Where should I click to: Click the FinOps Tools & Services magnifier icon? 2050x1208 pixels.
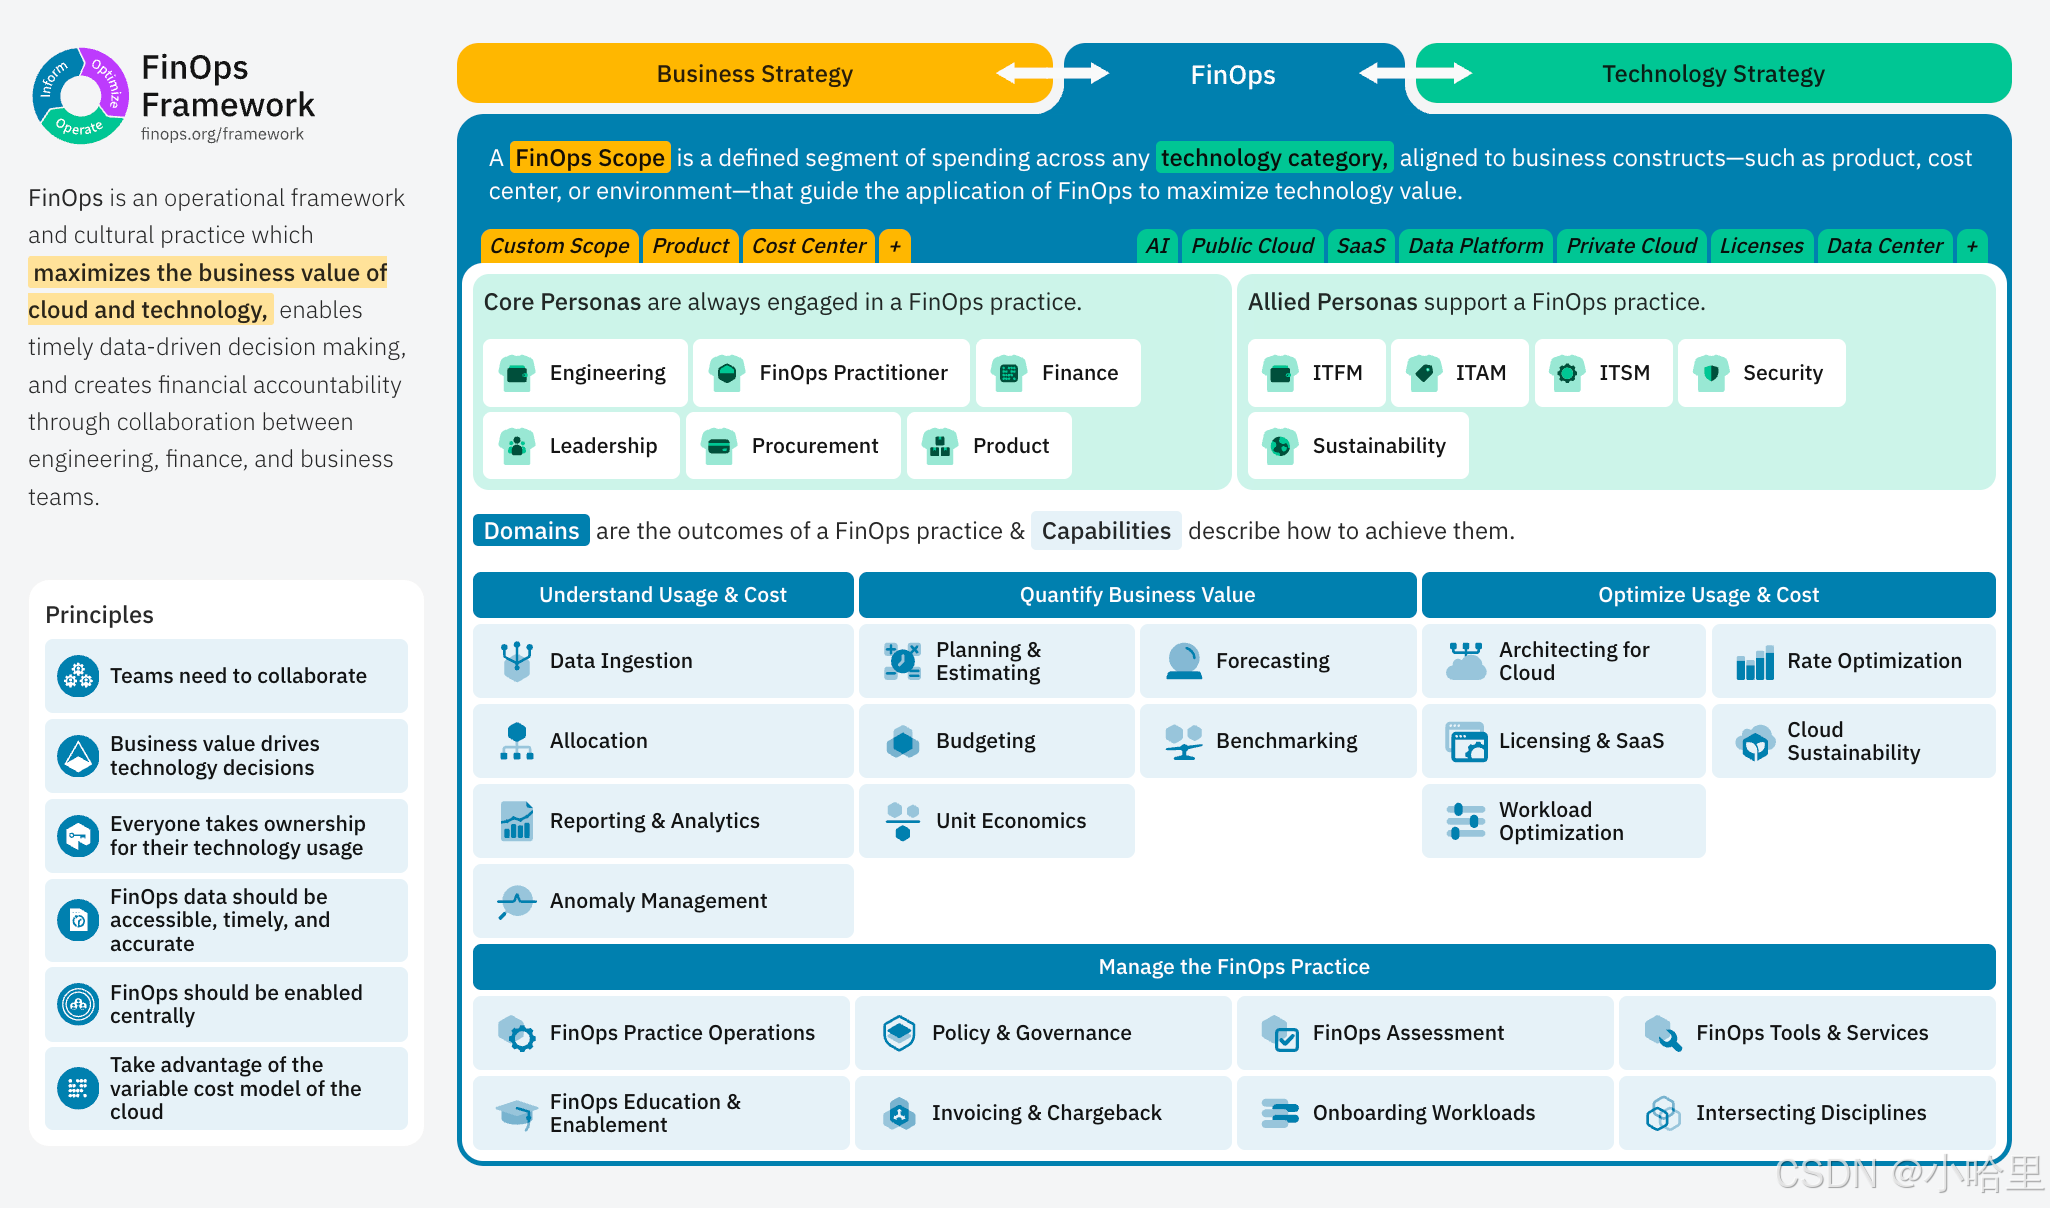pos(1663,1033)
